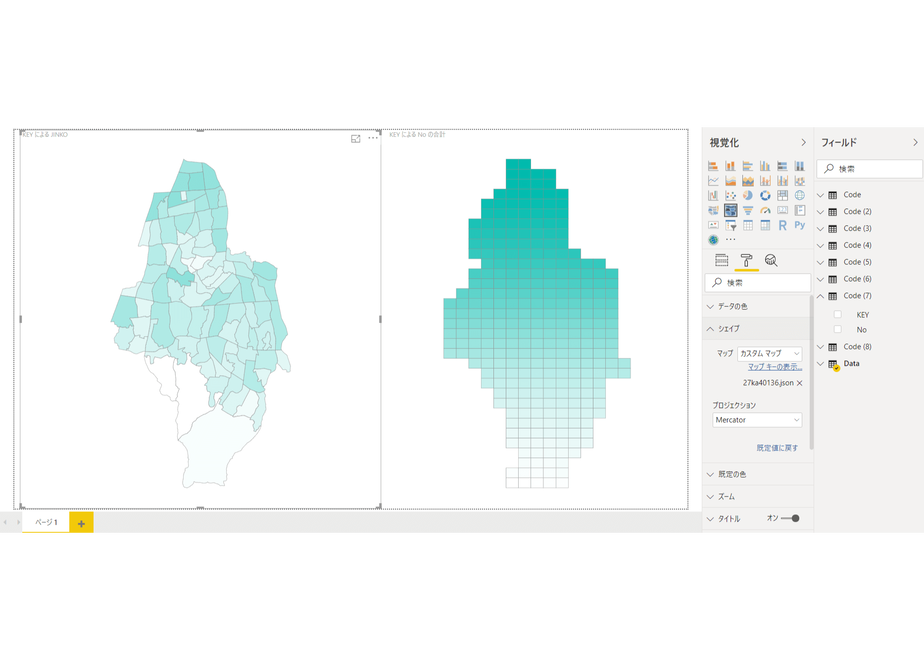This screenshot has width=924, height=660.
Task: Expand the Code (2) table
Action: (820, 212)
